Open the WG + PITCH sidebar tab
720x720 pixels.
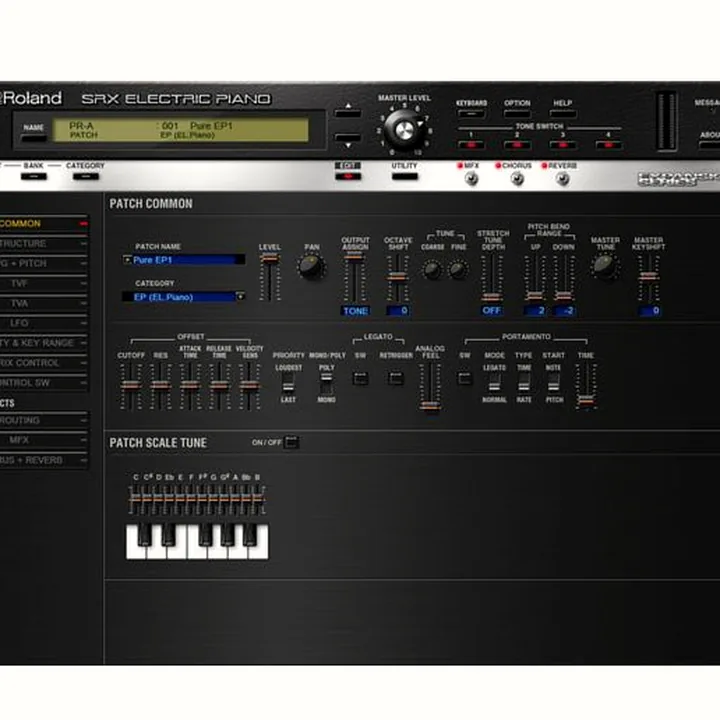[44, 264]
